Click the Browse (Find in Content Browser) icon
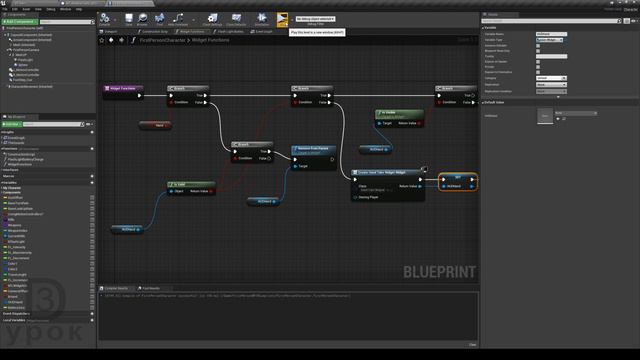This screenshot has width=640, height=360. [142, 19]
